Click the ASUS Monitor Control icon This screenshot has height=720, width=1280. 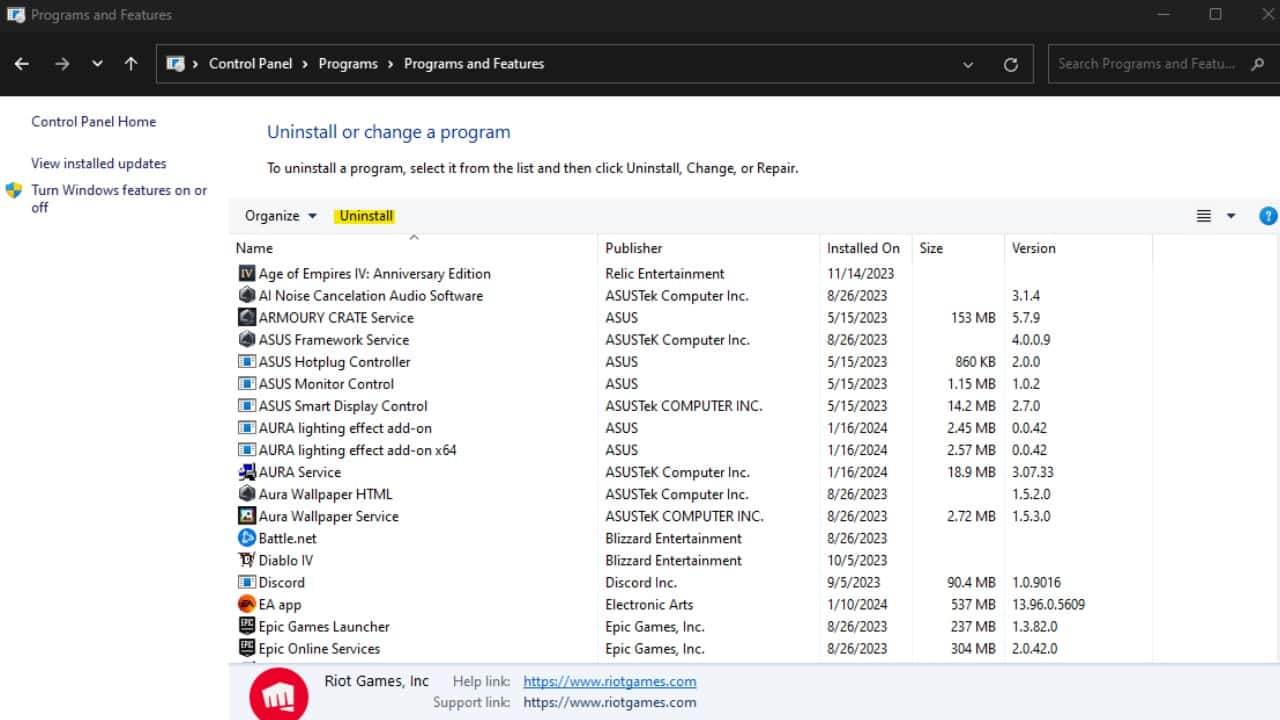247,383
